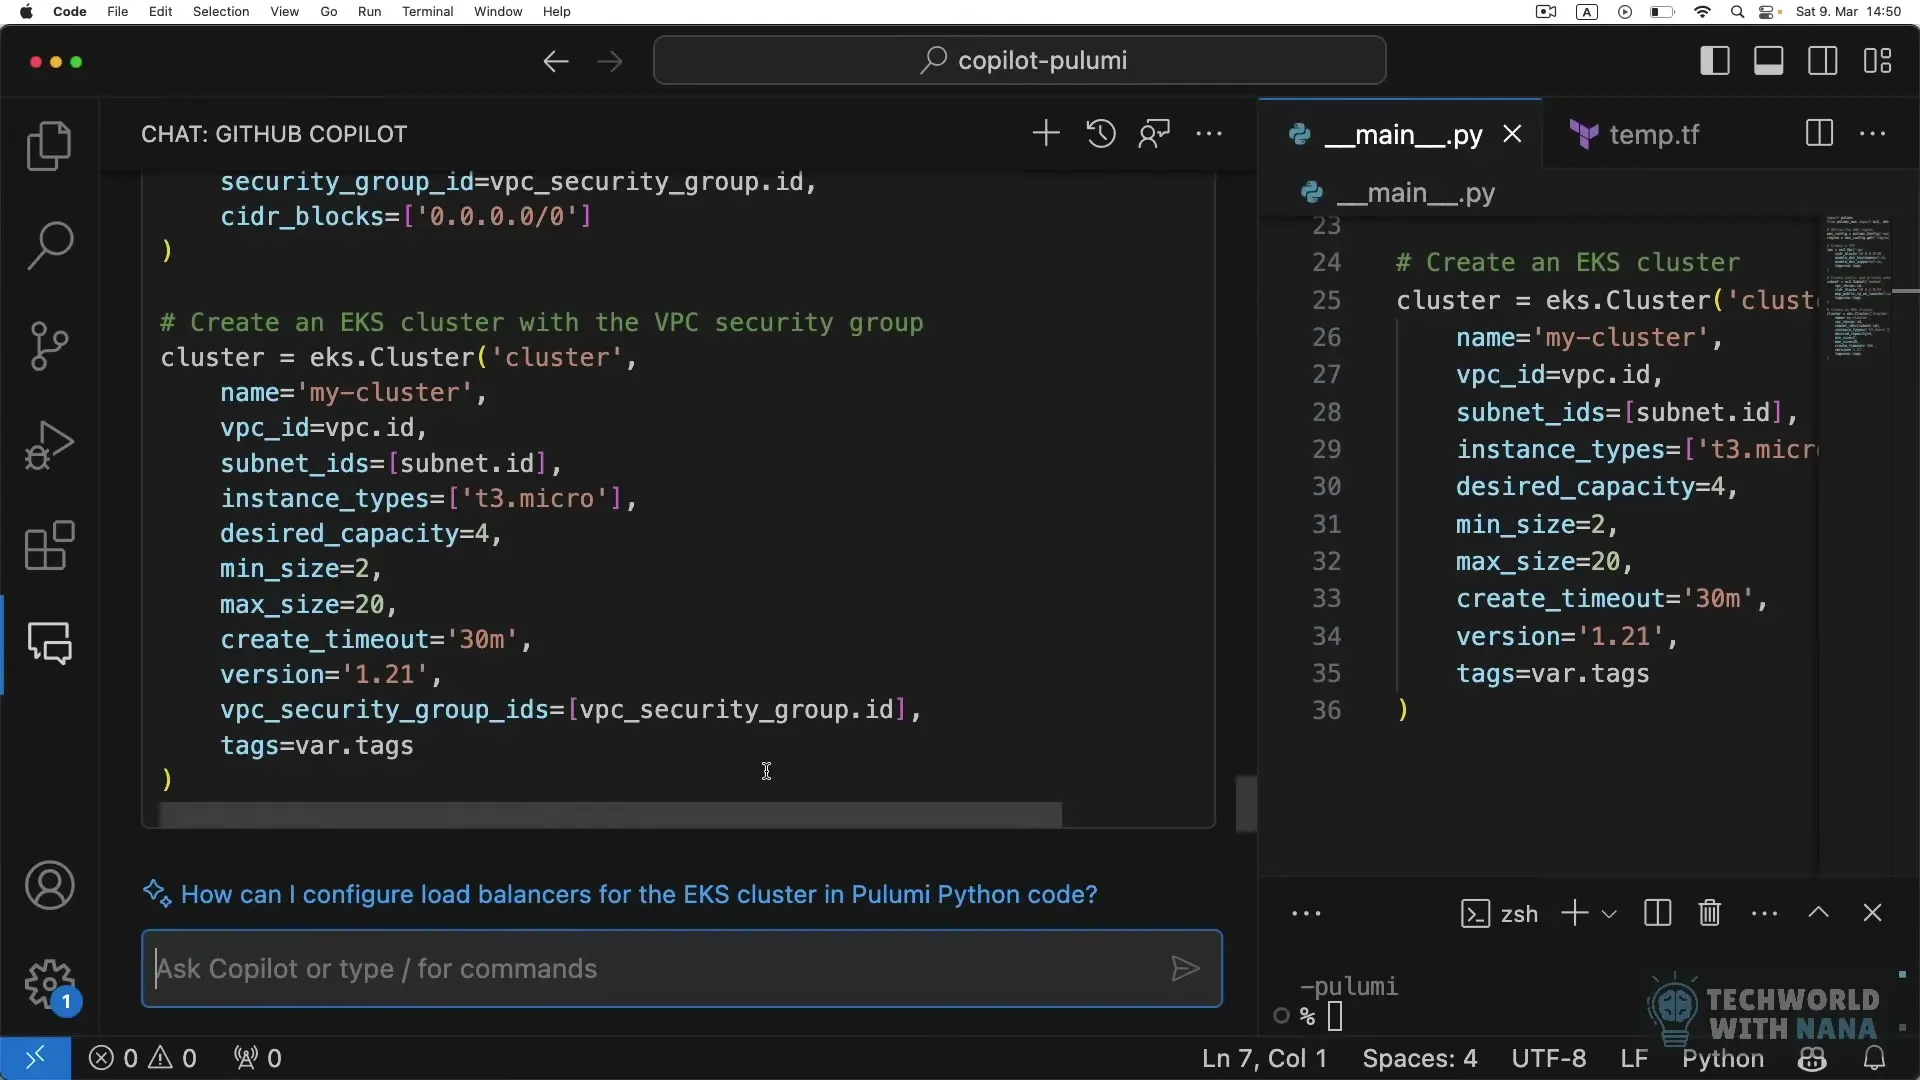Click the chat panel vertical scrollbar thumb
Image resolution: width=1920 pixels, height=1080 pixels.
pyautogui.click(x=1245, y=803)
